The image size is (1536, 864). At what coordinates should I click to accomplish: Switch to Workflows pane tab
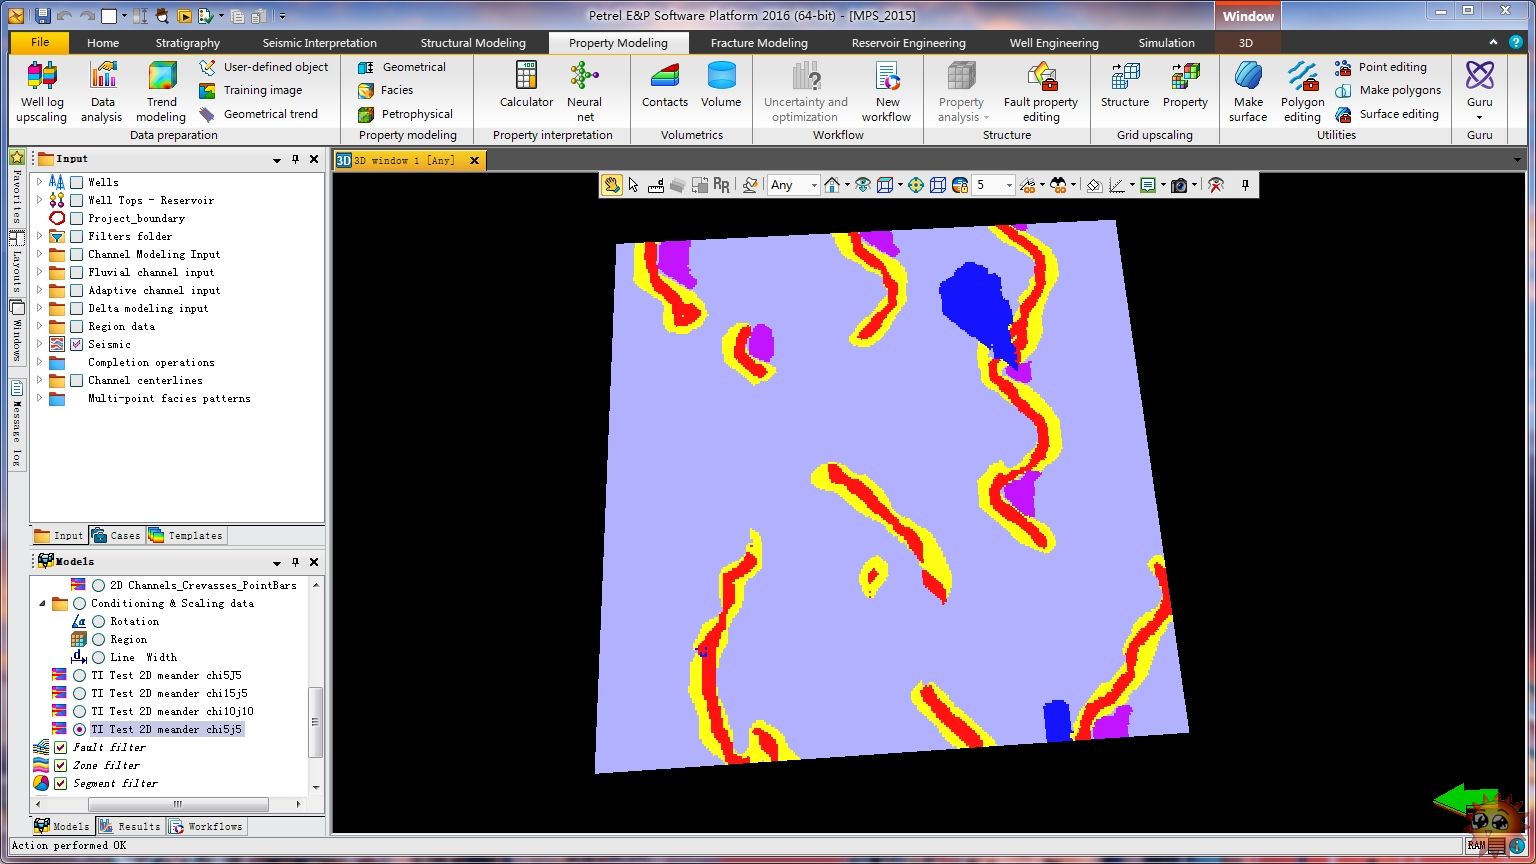(x=206, y=826)
